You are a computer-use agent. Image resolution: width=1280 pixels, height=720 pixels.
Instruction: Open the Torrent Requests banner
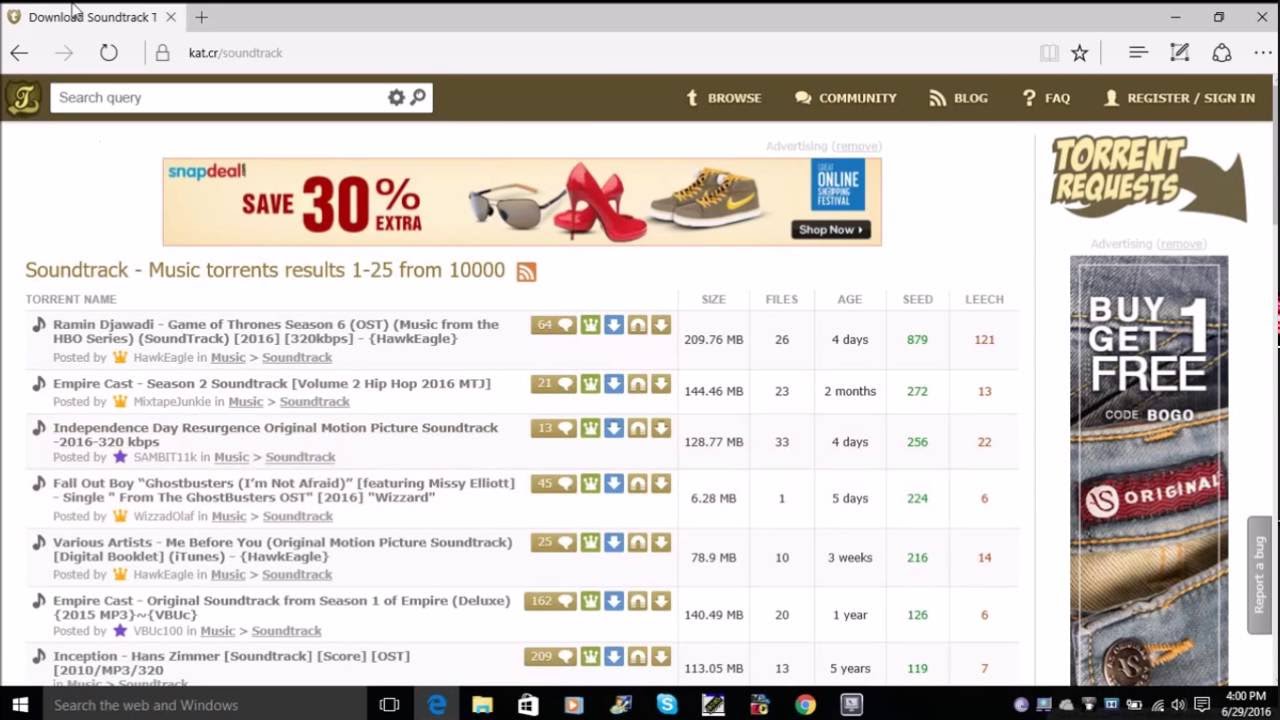coord(1147,177)
